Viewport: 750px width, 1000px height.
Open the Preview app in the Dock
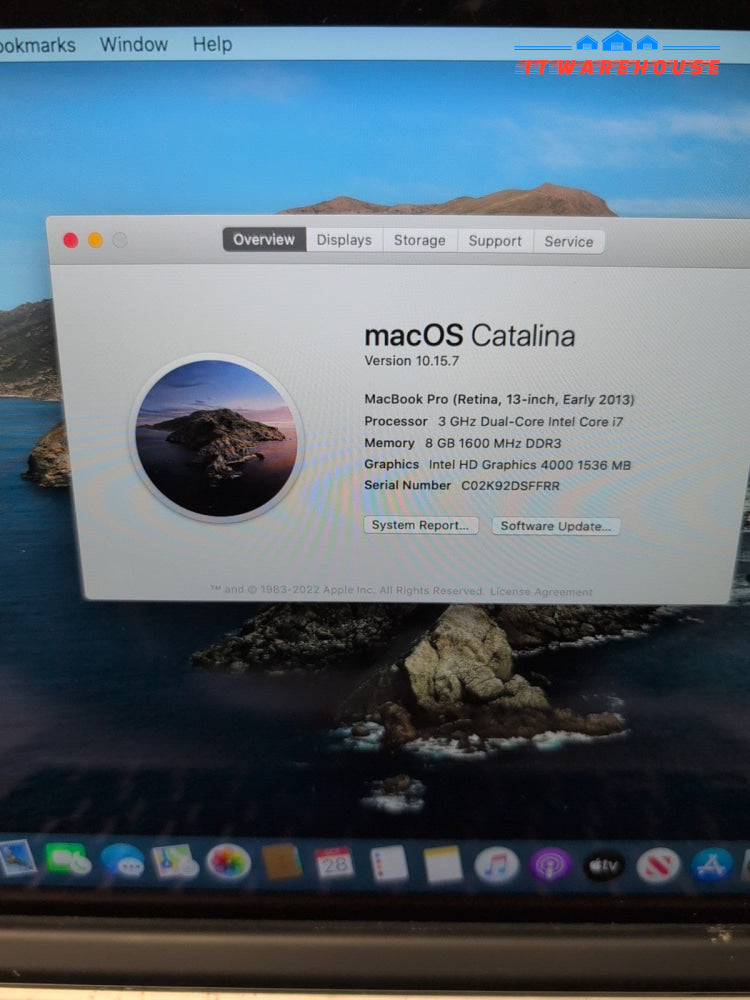[x=17, y=858]
